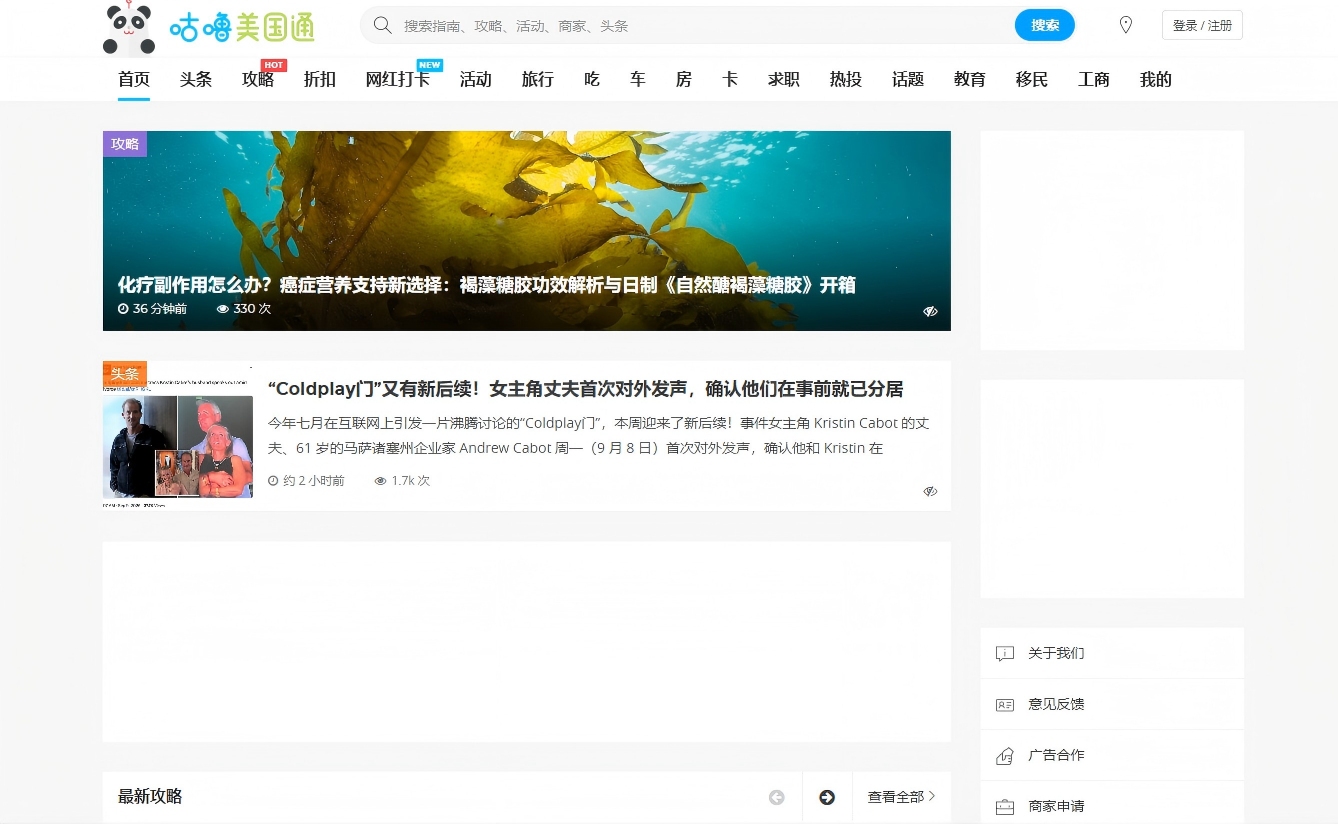Viewport: 1338px width, 827px height.
Task: Go to next slide in 最新攻略
Action: point(827,797)
